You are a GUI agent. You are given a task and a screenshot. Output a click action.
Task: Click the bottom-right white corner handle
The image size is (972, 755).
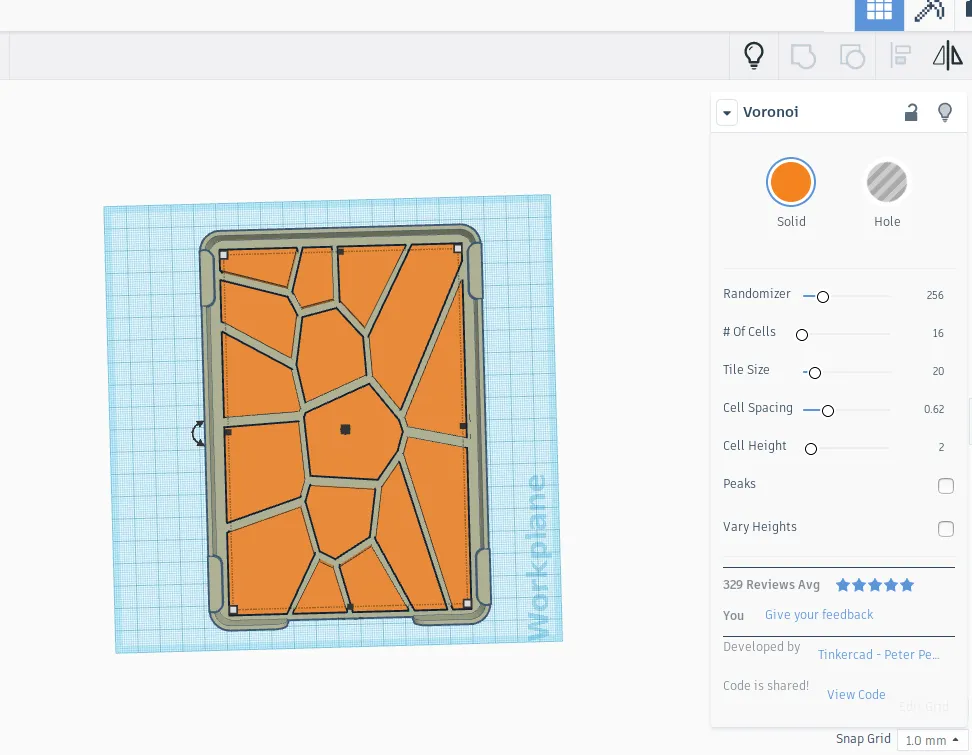467,603
